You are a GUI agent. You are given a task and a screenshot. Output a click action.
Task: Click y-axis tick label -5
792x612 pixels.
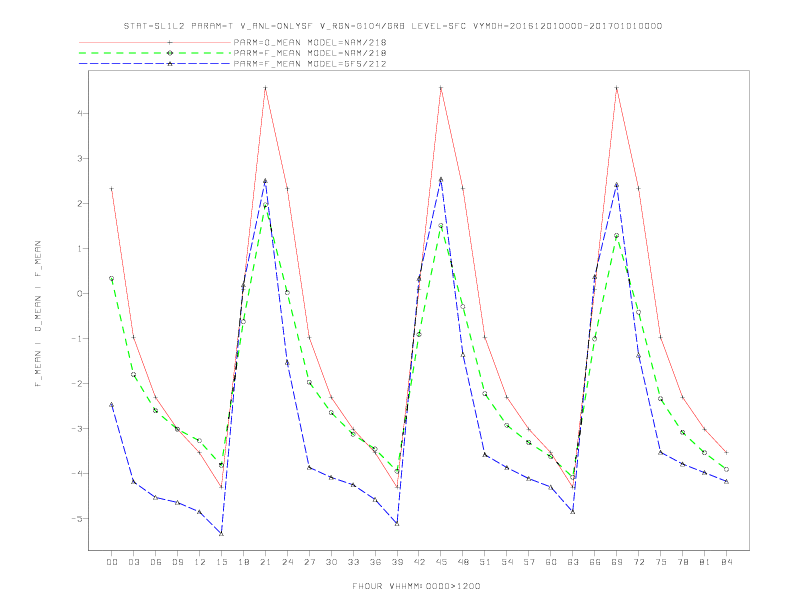(x=77, y=519)
